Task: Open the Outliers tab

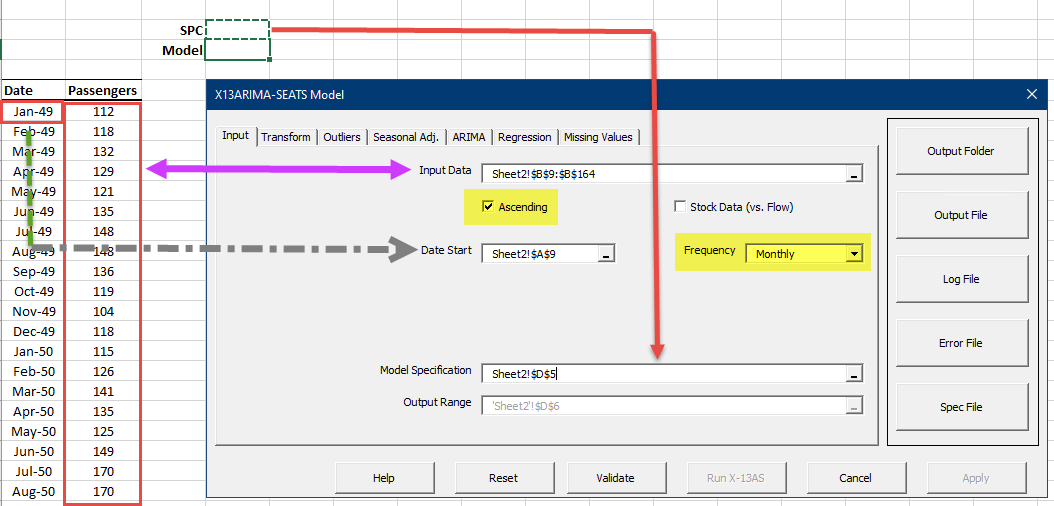Action: pos(342,137)
